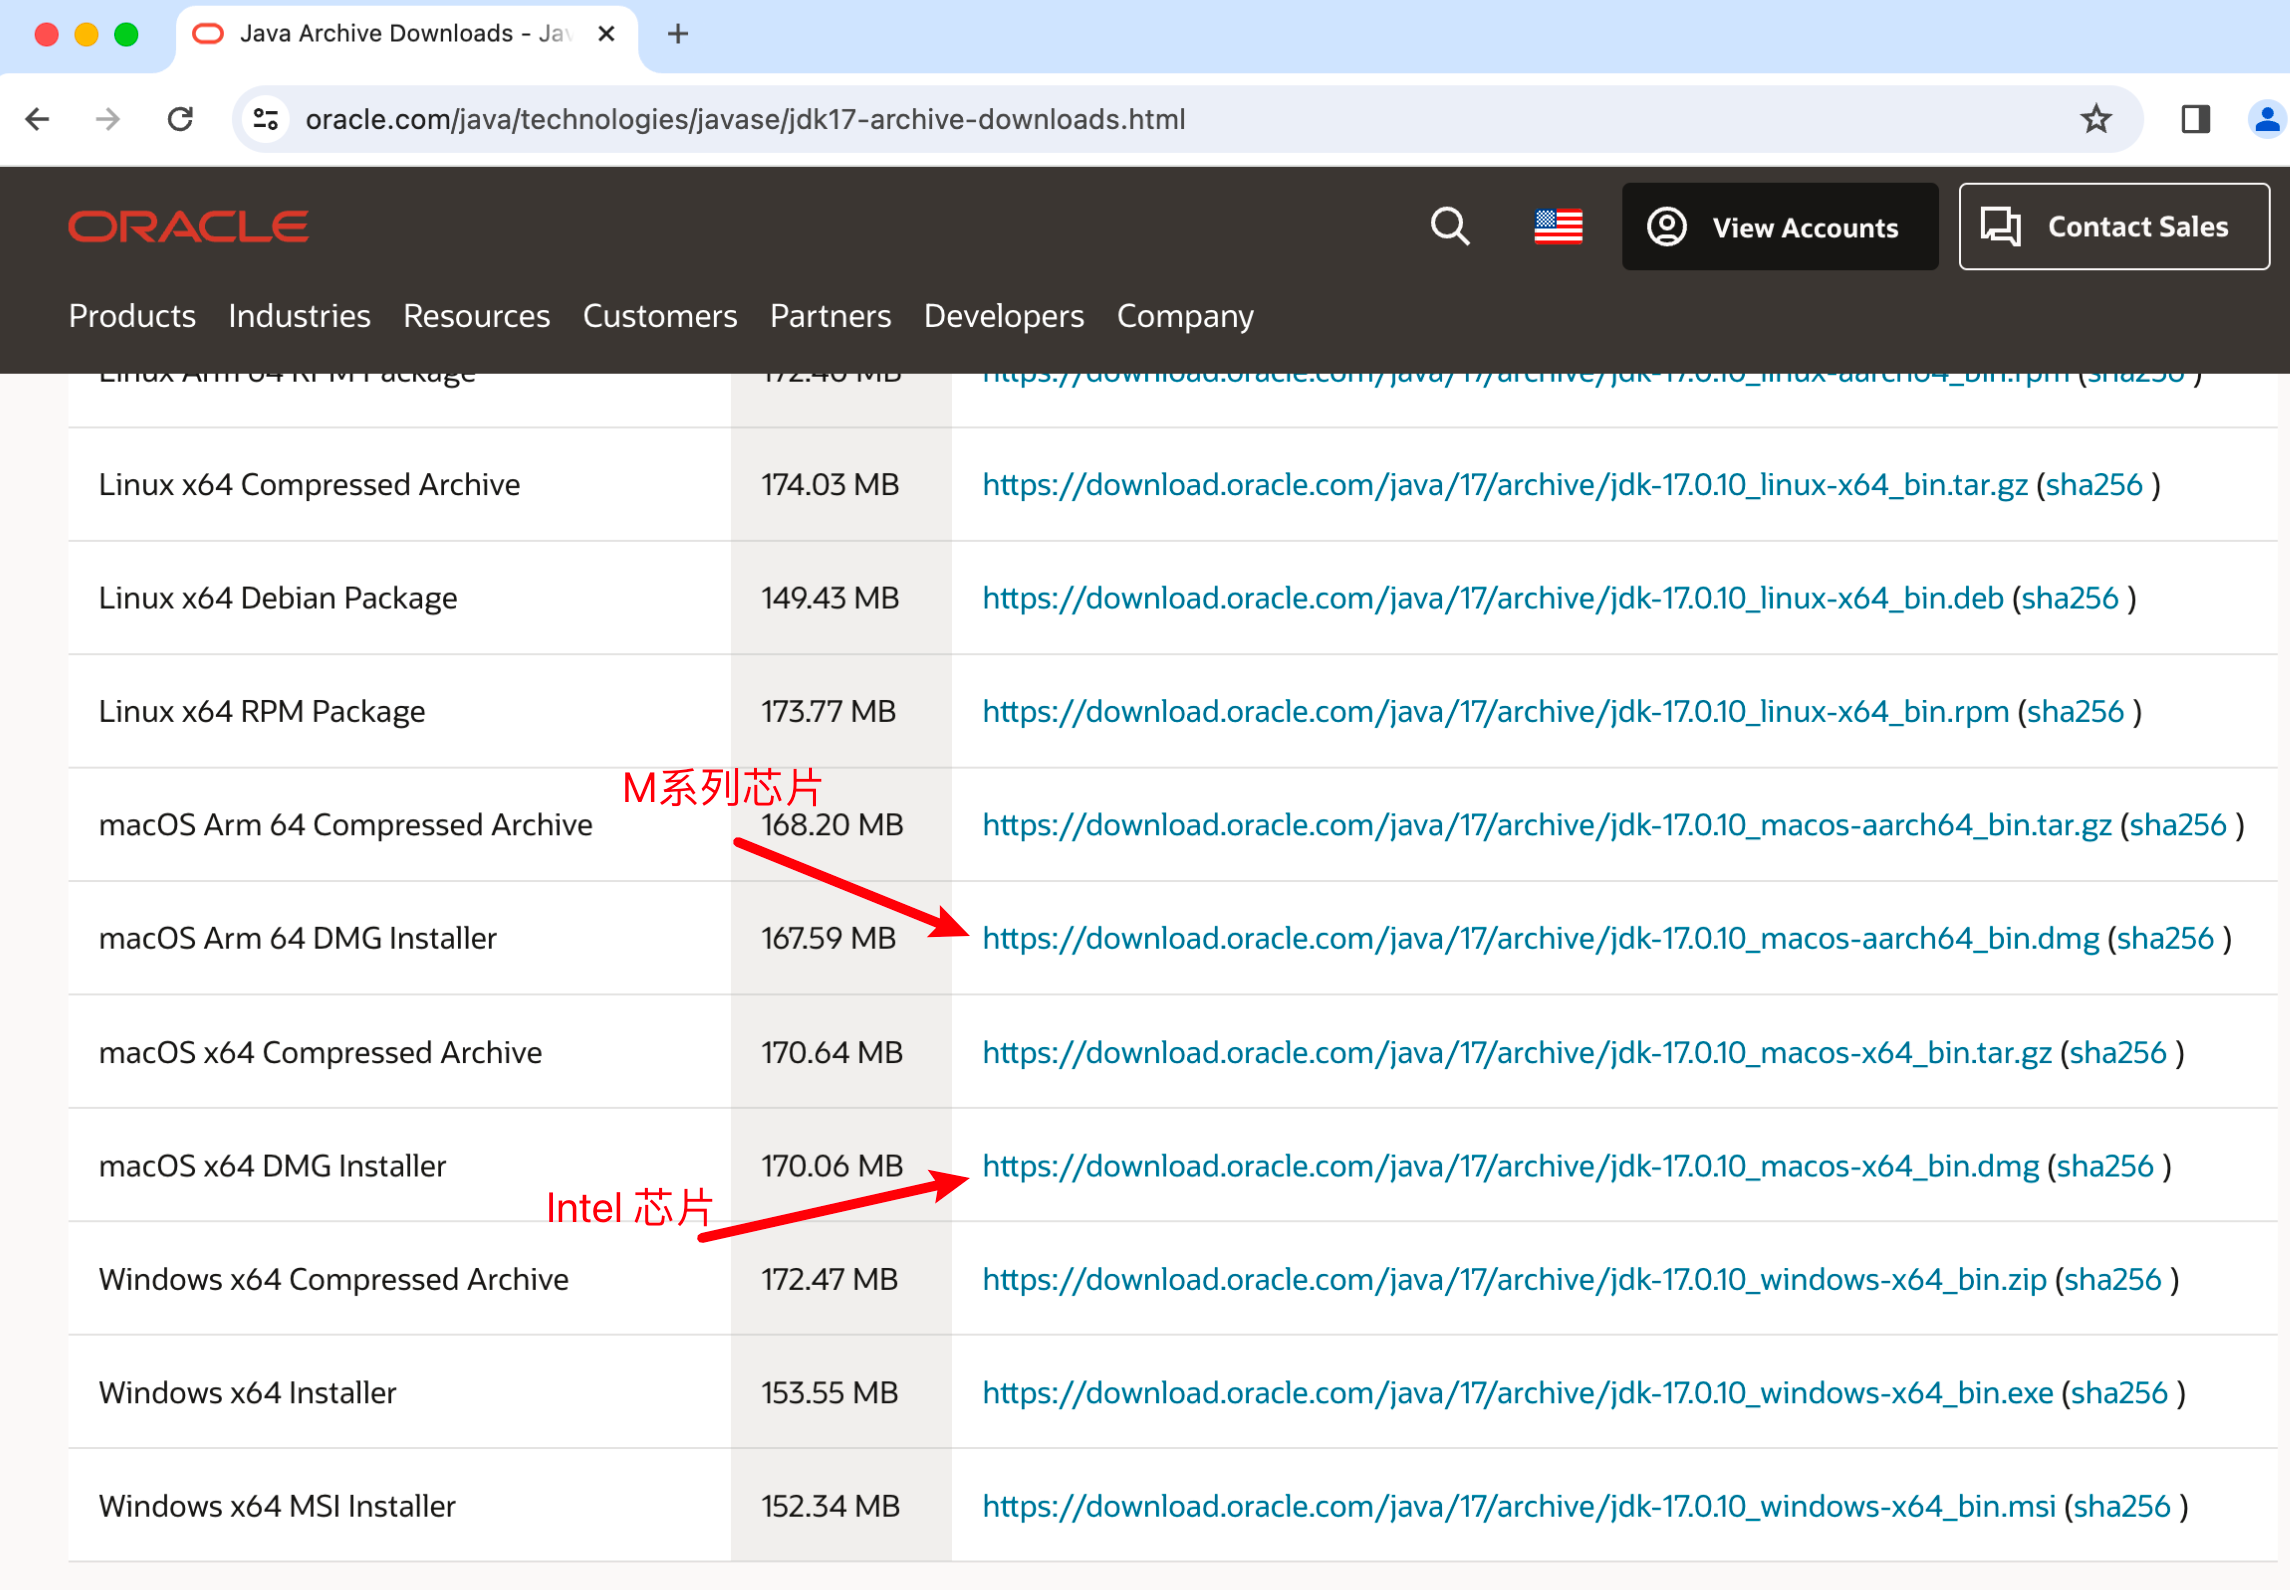2290x1590 pixels.
Task: Open sha256 for Linux x64 Compressed Archive
Action: (2093, 485)
